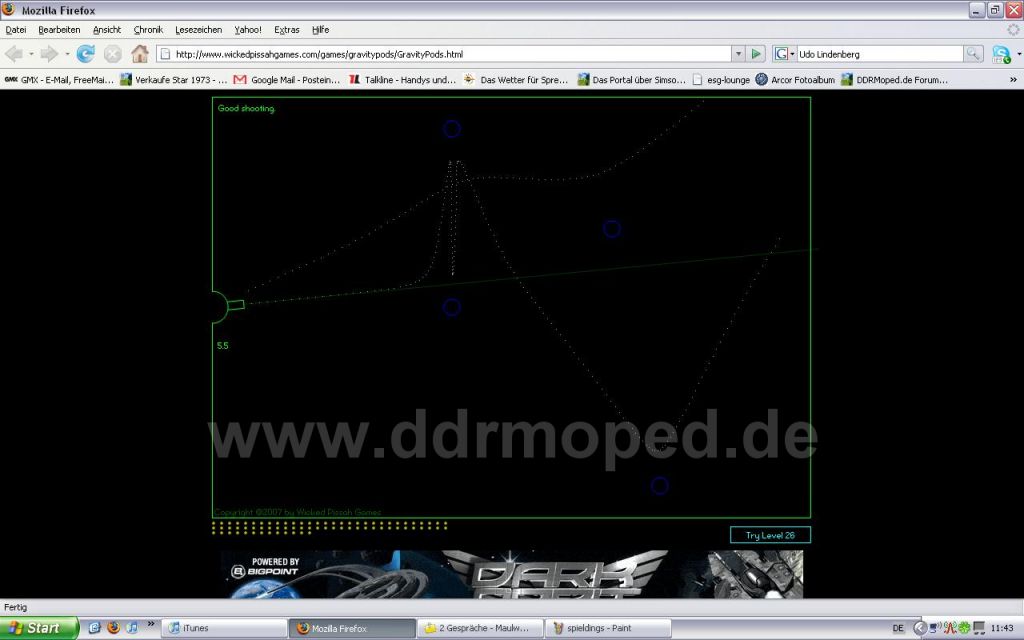The height and width of the screenshot is (640, 1024).
Task: Expand the address bar history dropdown
Action: (738, 54)
